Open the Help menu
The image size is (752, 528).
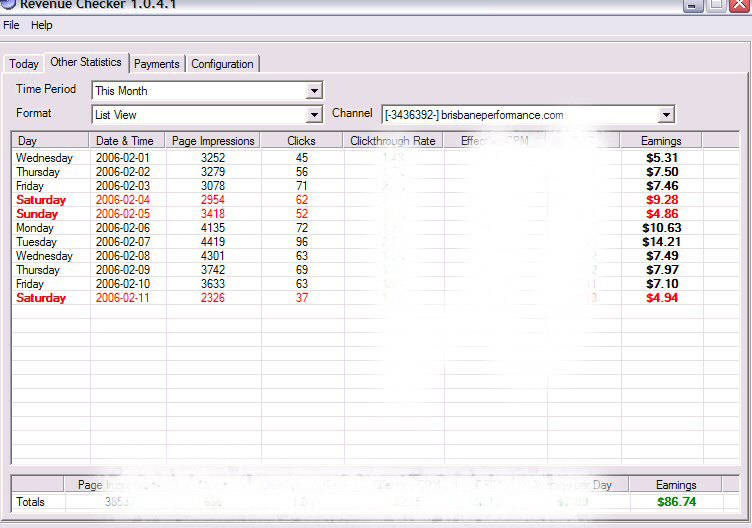(x=41, y=25)
